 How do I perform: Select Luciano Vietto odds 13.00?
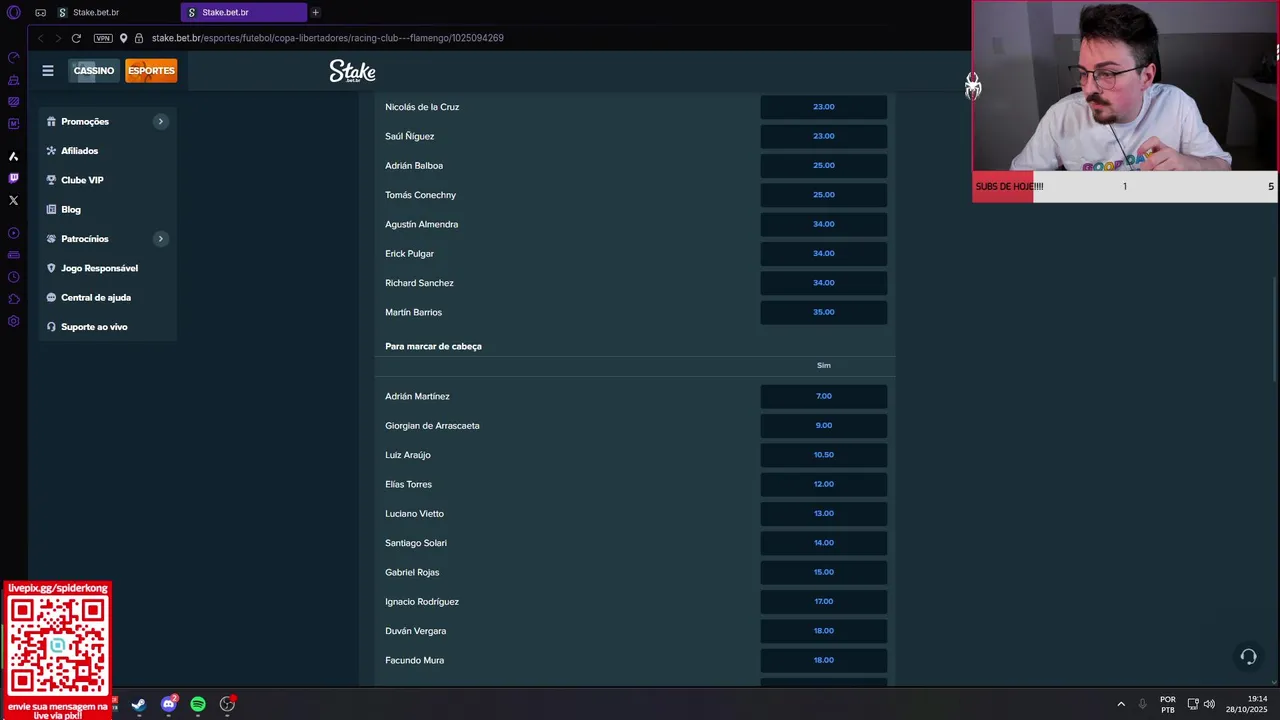pyautogui.click(x=823, y=513)
